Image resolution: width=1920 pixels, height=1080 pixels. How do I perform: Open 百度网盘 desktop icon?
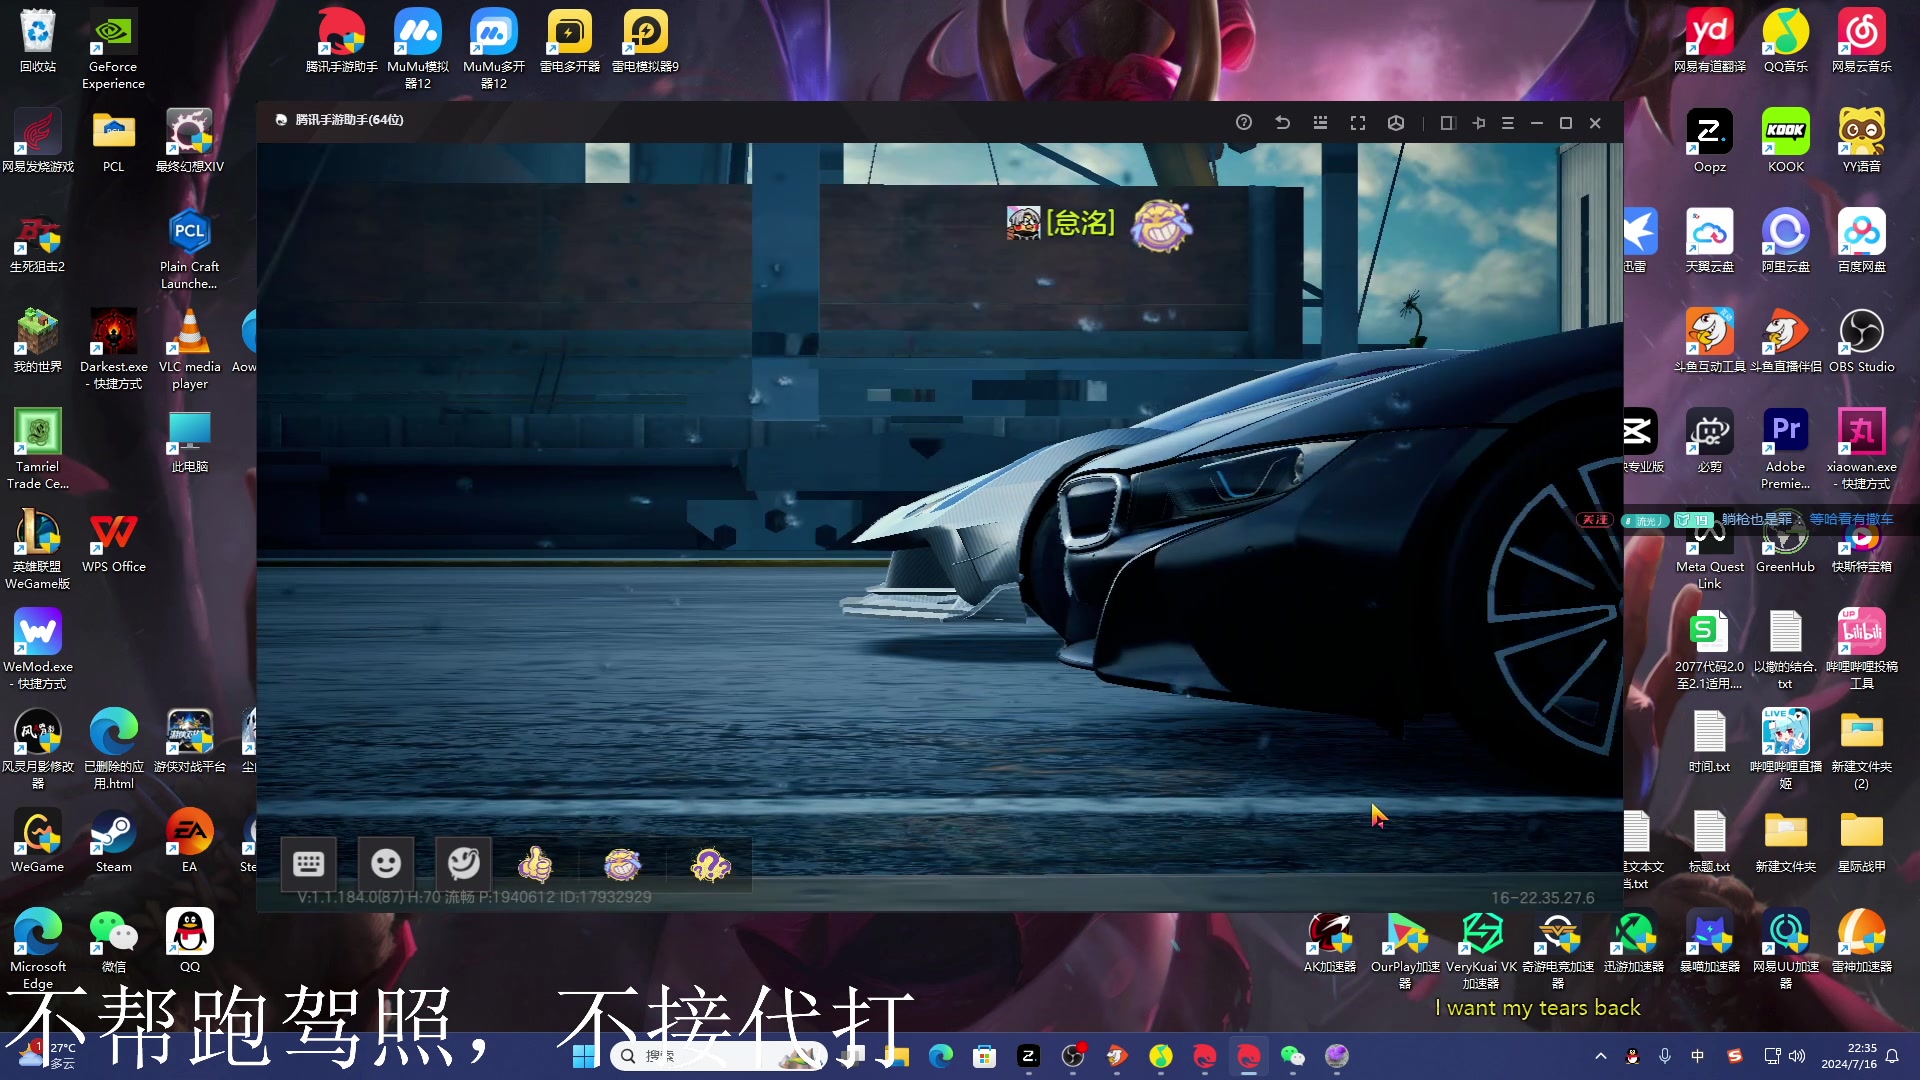pos(1862,241)
